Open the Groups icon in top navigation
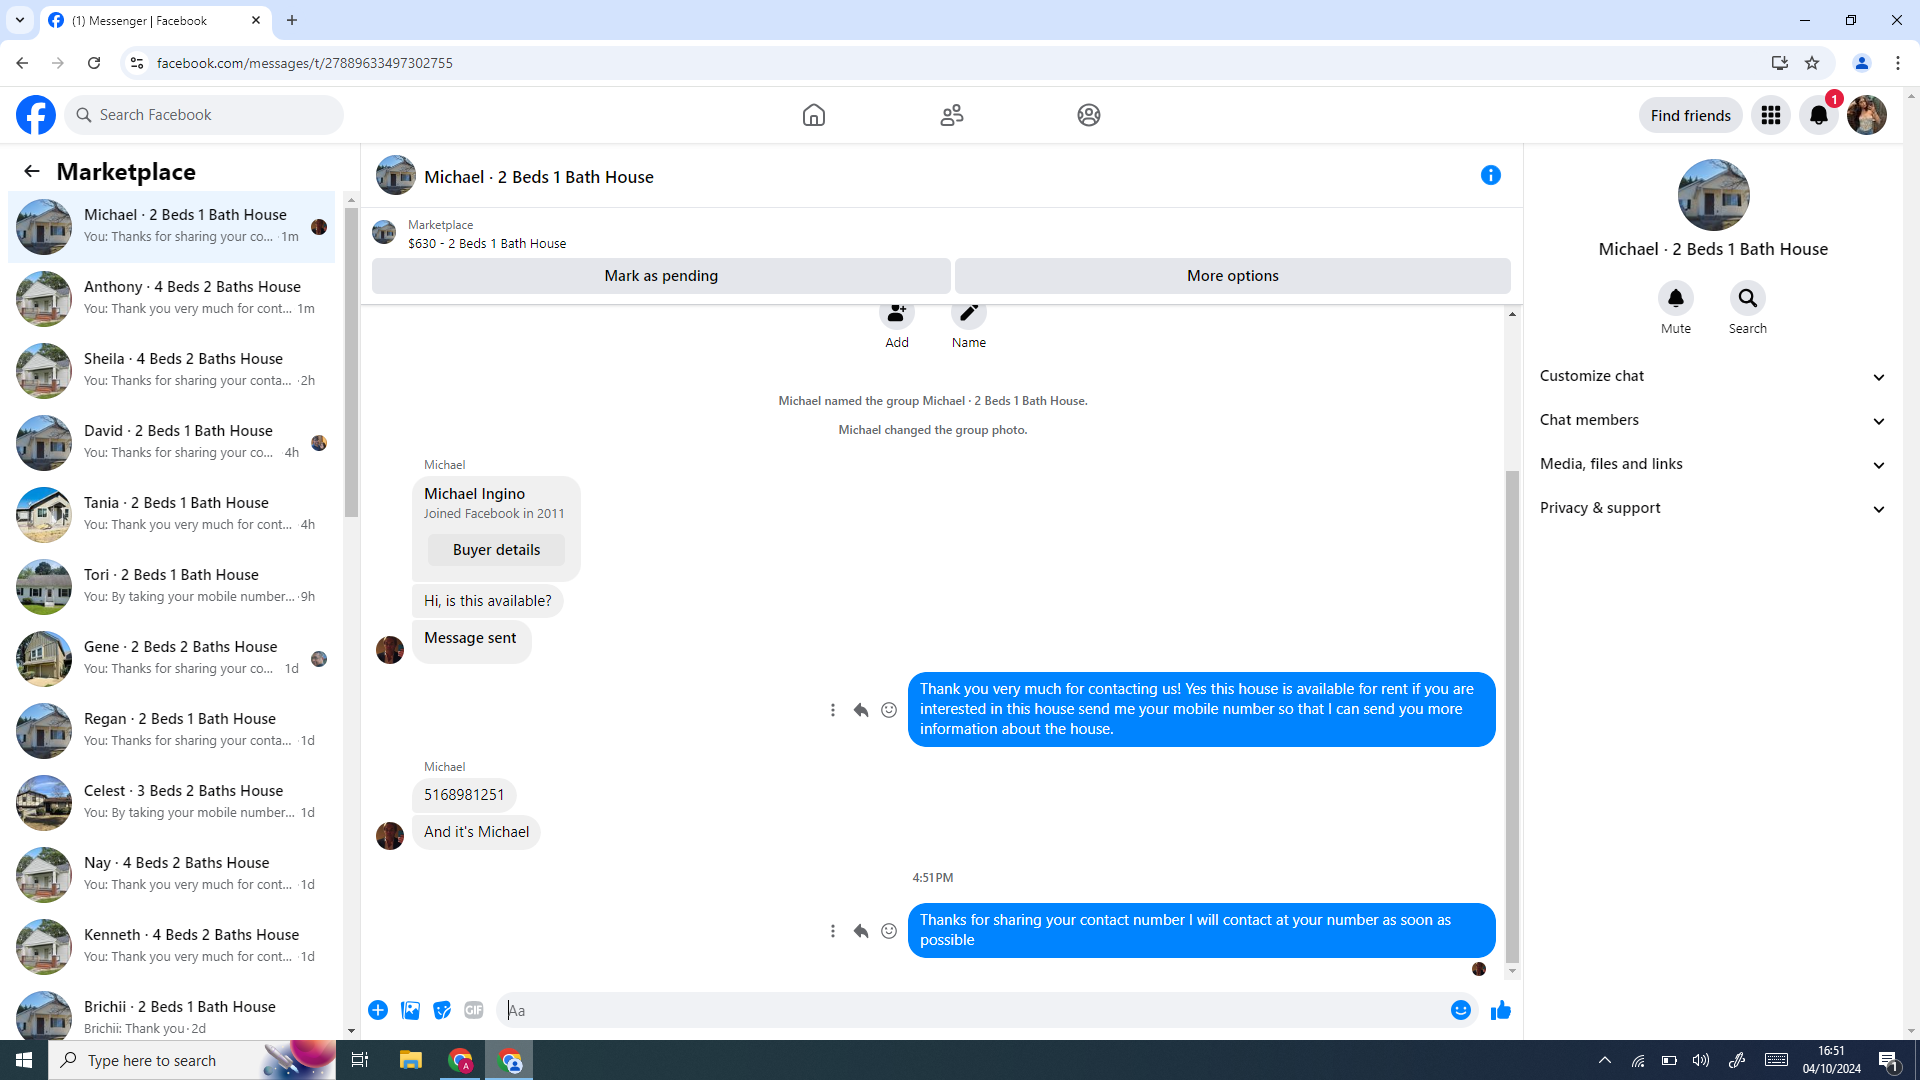Image resolution: width=1920 pixels, height=1080 pixels. click(1089, 115)
